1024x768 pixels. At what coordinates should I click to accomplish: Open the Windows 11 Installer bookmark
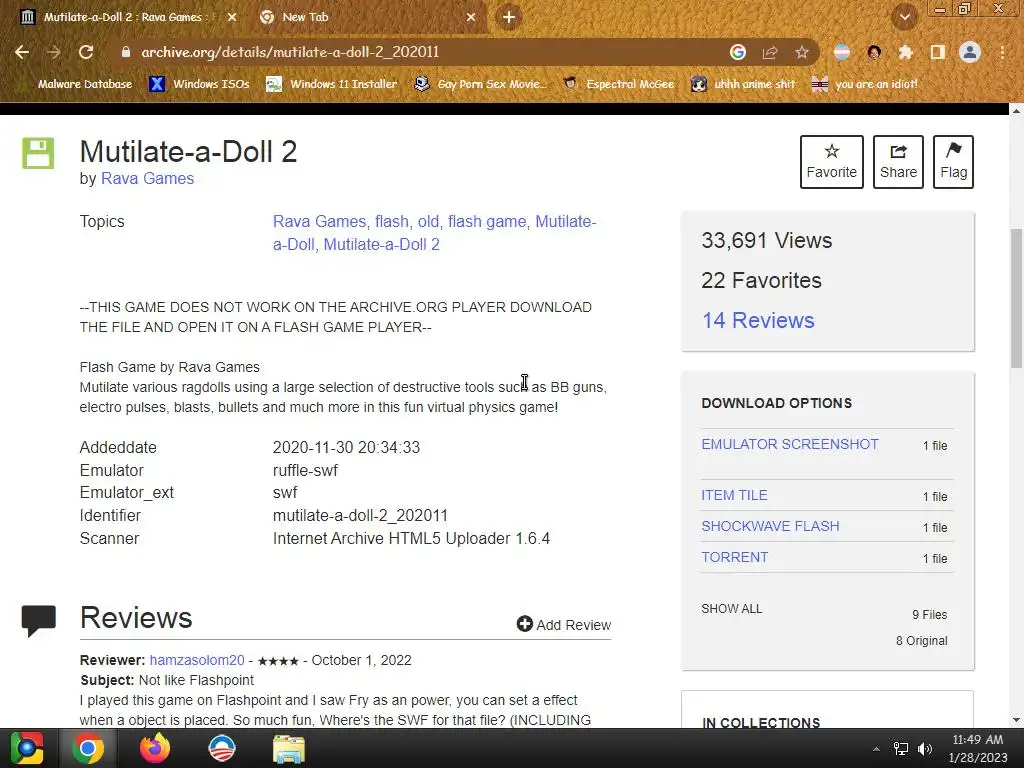(x=332, y=84)
